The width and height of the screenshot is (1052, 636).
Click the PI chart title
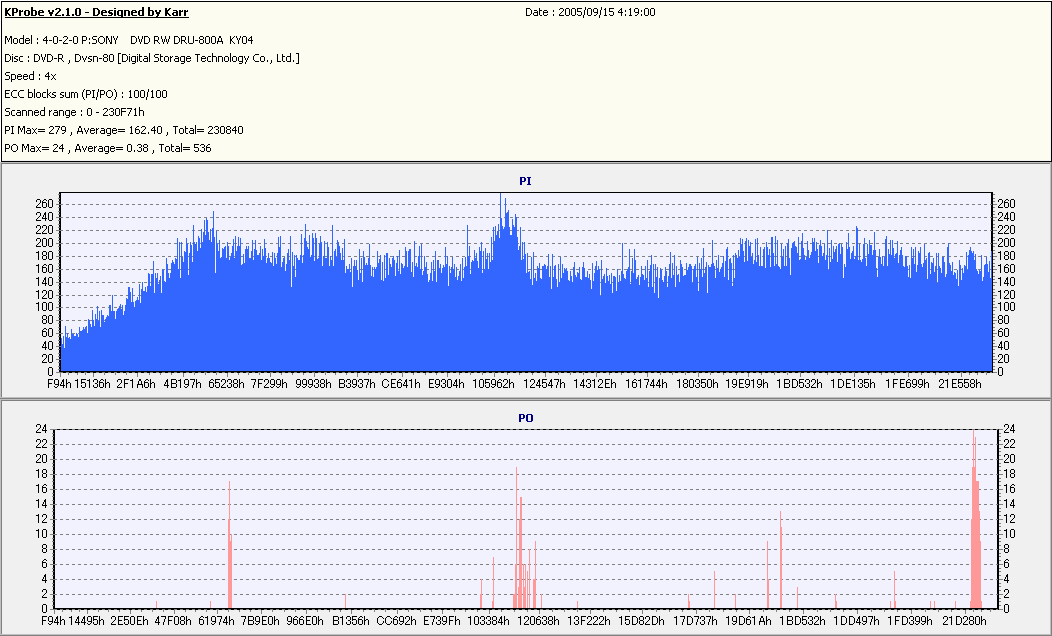coord(525,181)
